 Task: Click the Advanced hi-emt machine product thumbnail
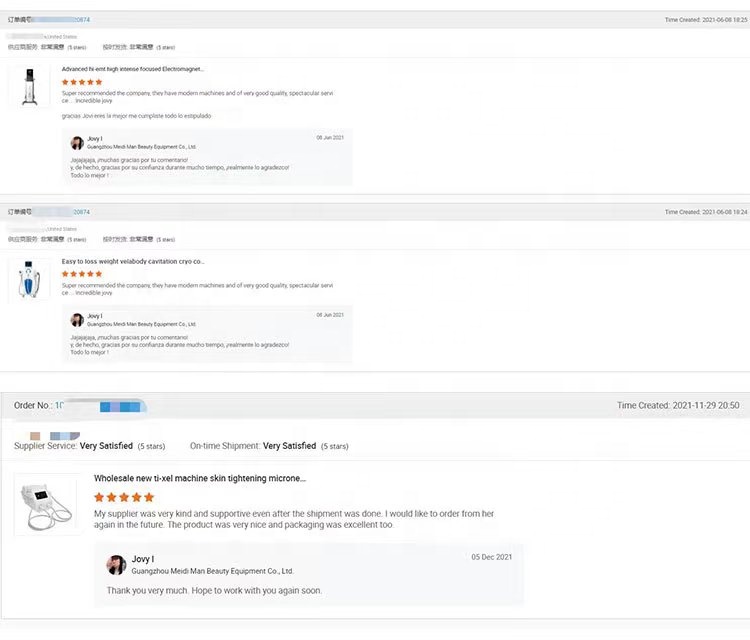[29, 86]
